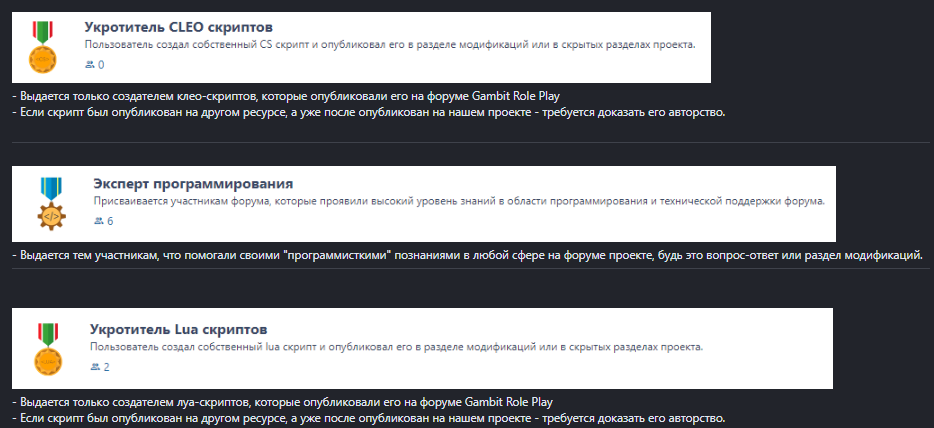The height and width of the screenshot is (428, 934).
Task: Click the members icon on the Эксперт программирования card
Action: point(98,221)
